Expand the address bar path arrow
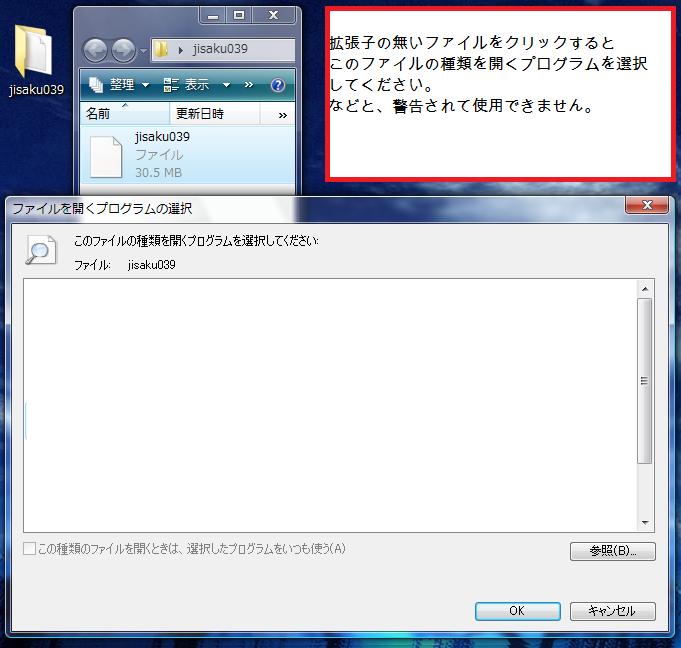The image size is (681, 648). [x=181, y=50]
